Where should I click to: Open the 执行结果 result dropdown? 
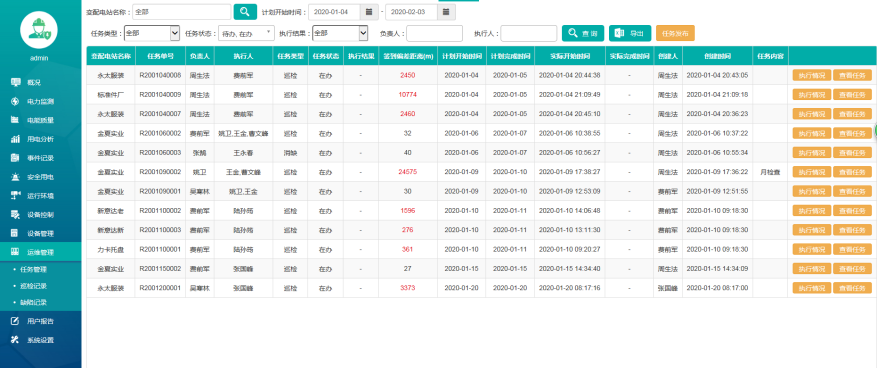click(340, 33)
